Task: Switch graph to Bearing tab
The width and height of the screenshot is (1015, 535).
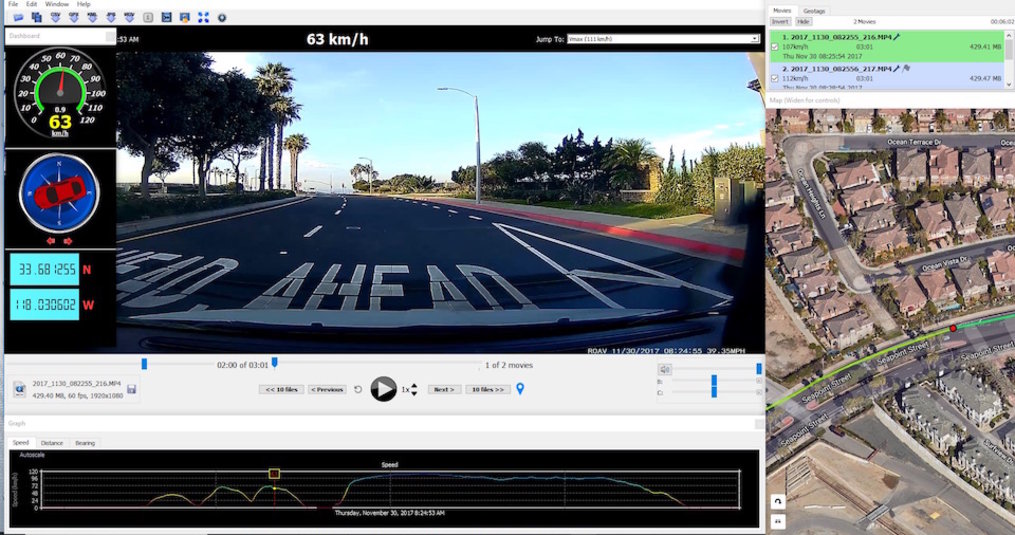Action: pyautogui.click(x=85, y=443)
